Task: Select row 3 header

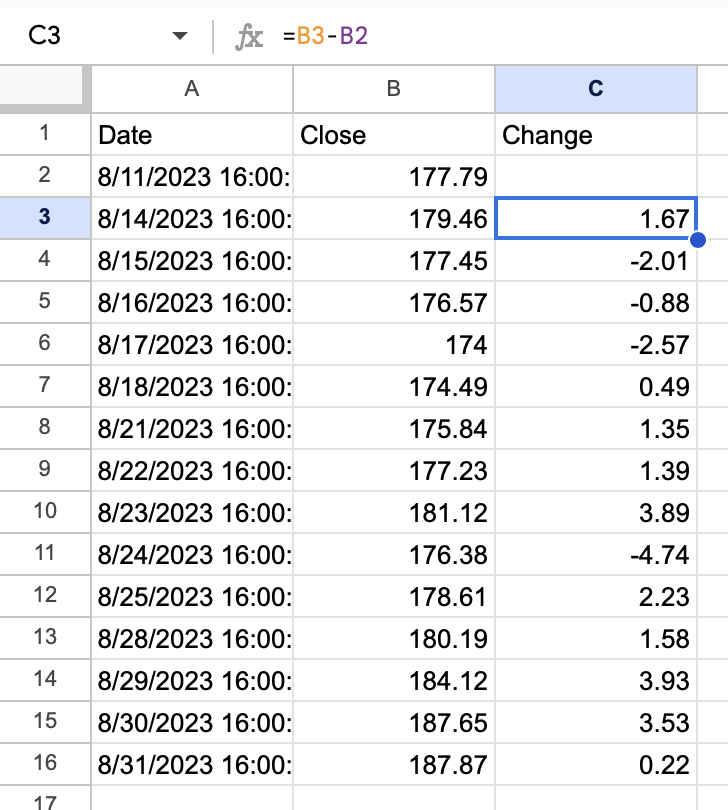Action: [45, 217]
